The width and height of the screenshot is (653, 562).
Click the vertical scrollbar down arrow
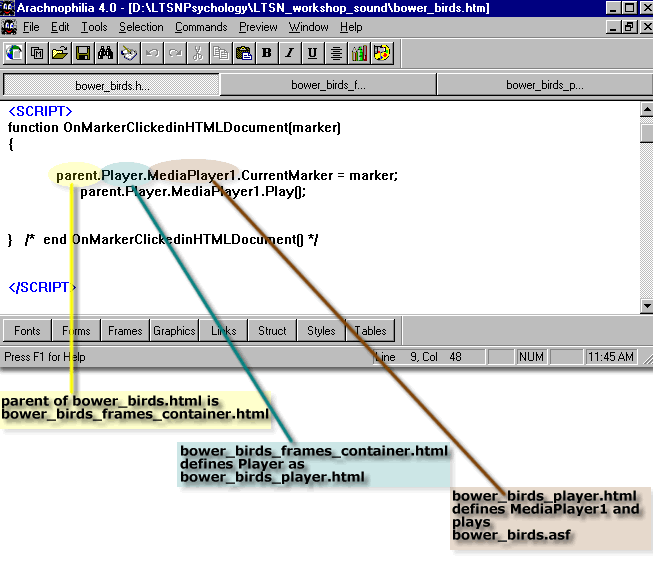645,305
